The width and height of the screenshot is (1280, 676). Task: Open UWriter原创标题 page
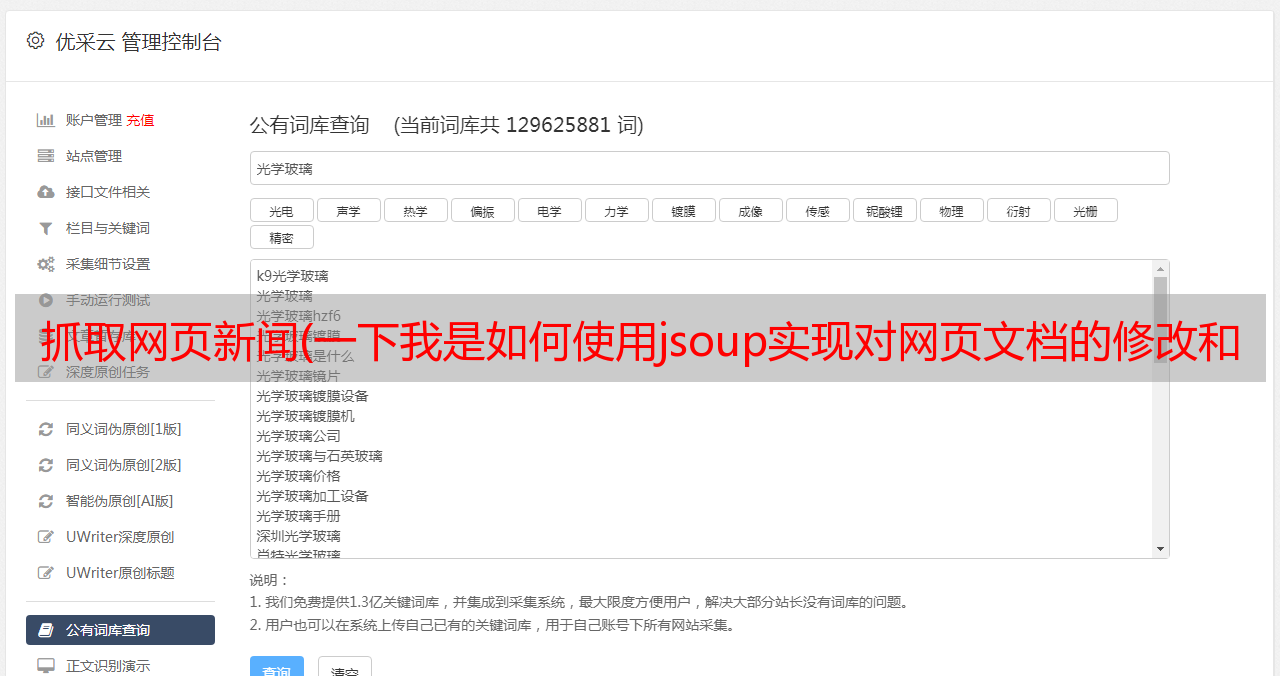point(120,573)
